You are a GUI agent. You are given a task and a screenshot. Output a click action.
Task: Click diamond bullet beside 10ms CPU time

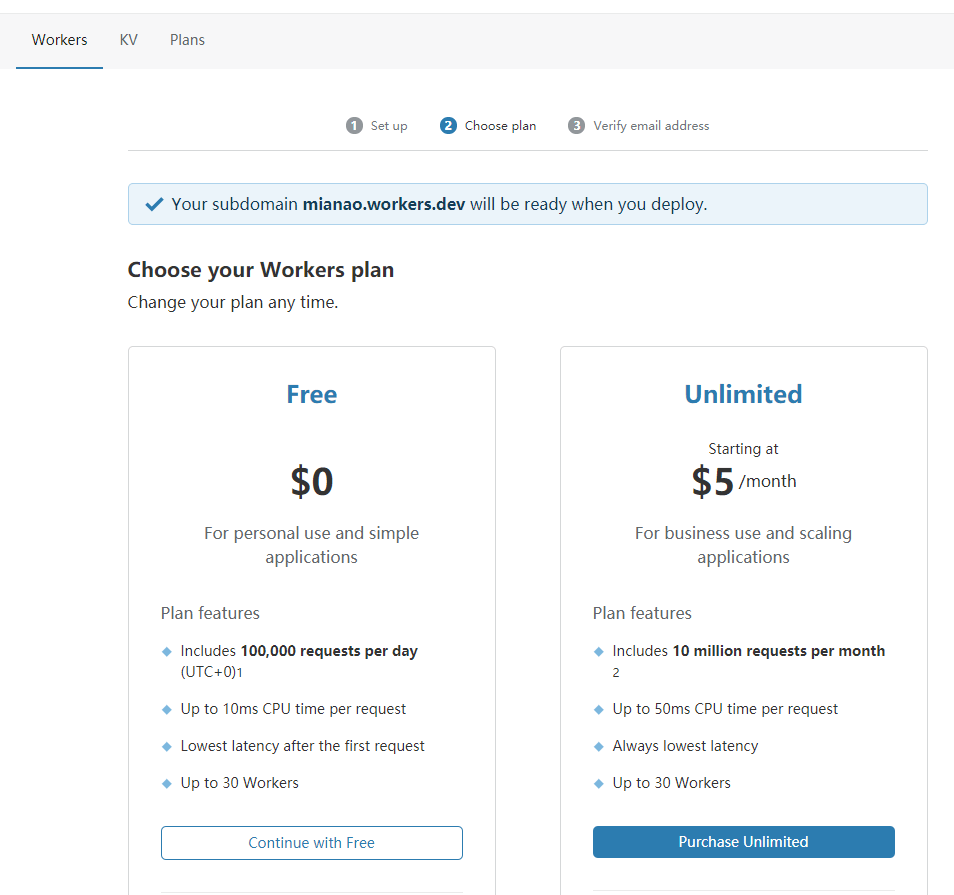tap(167, 709)
